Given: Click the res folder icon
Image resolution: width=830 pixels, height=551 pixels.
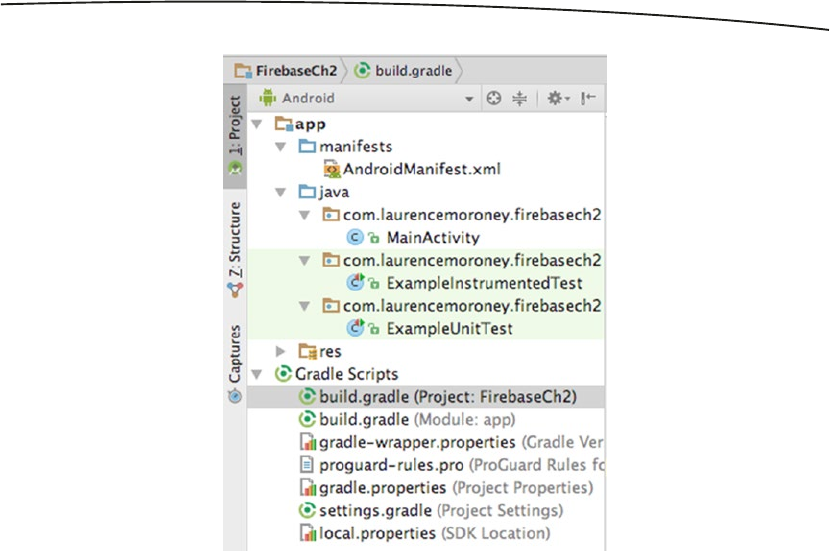Looking at the screenshot, I should tap(308, 351).
